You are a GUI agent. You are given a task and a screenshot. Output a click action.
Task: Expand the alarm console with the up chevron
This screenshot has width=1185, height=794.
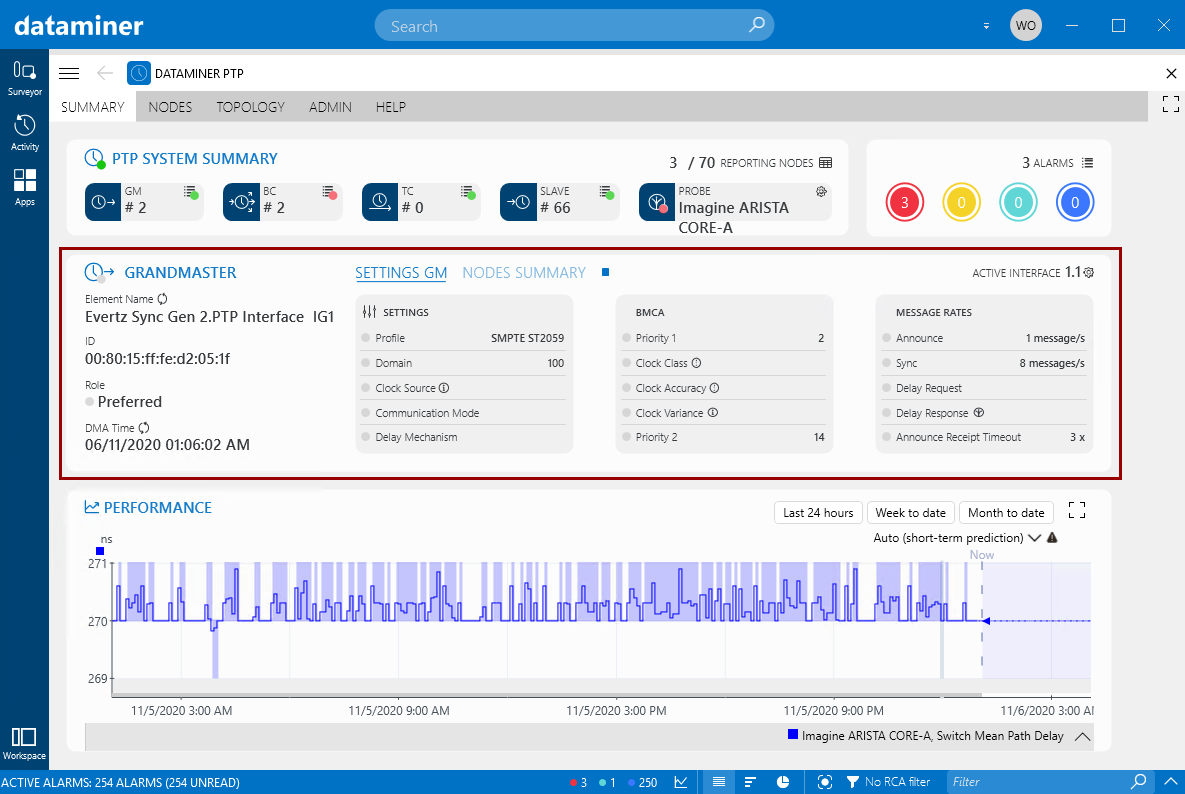coord(1171,782)
